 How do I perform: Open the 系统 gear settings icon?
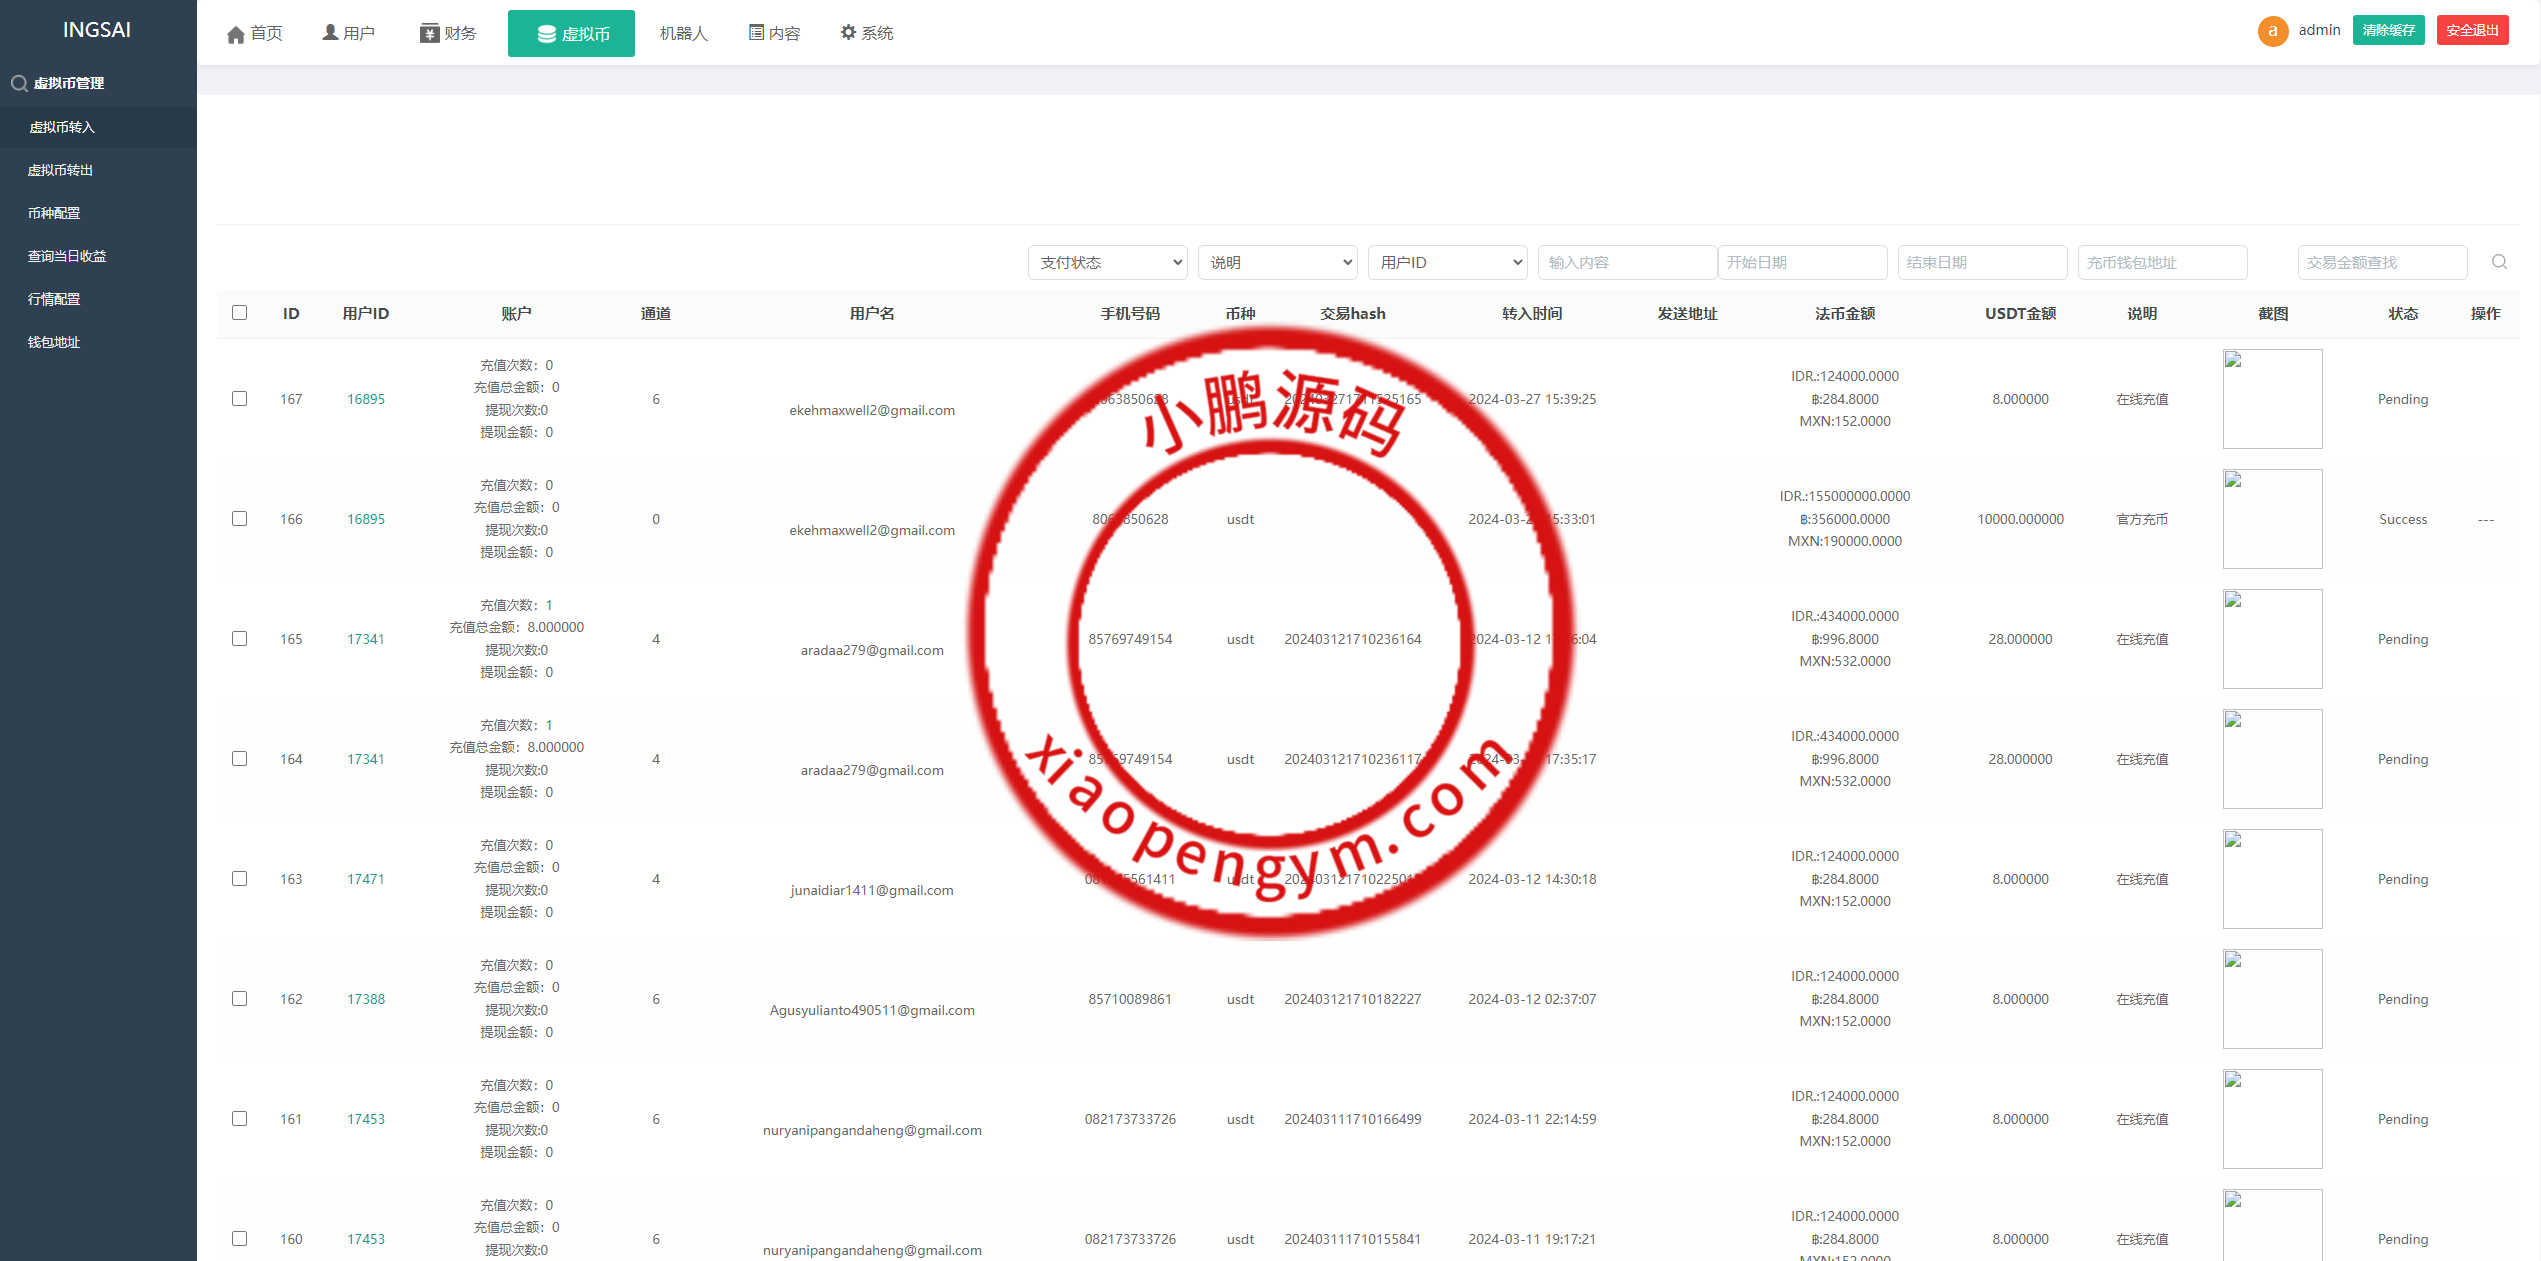click(x=848, y=33)
